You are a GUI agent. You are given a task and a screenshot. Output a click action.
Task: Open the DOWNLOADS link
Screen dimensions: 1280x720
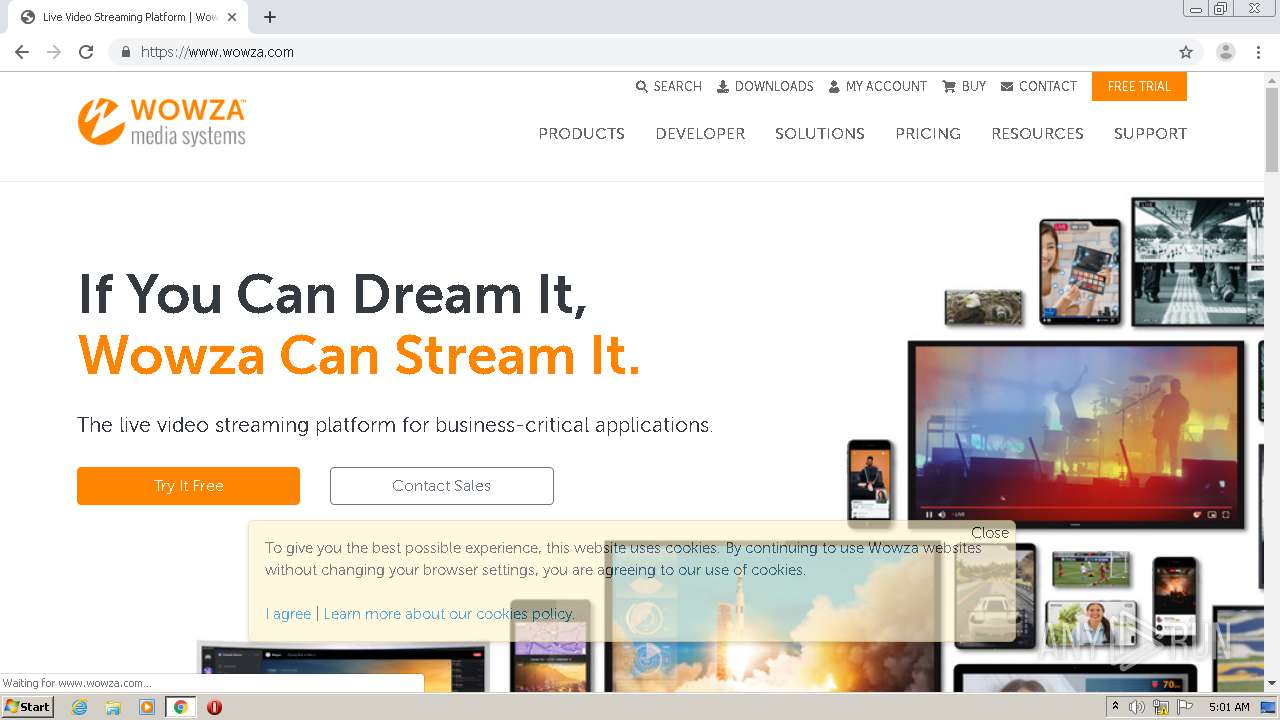[765, 87]
